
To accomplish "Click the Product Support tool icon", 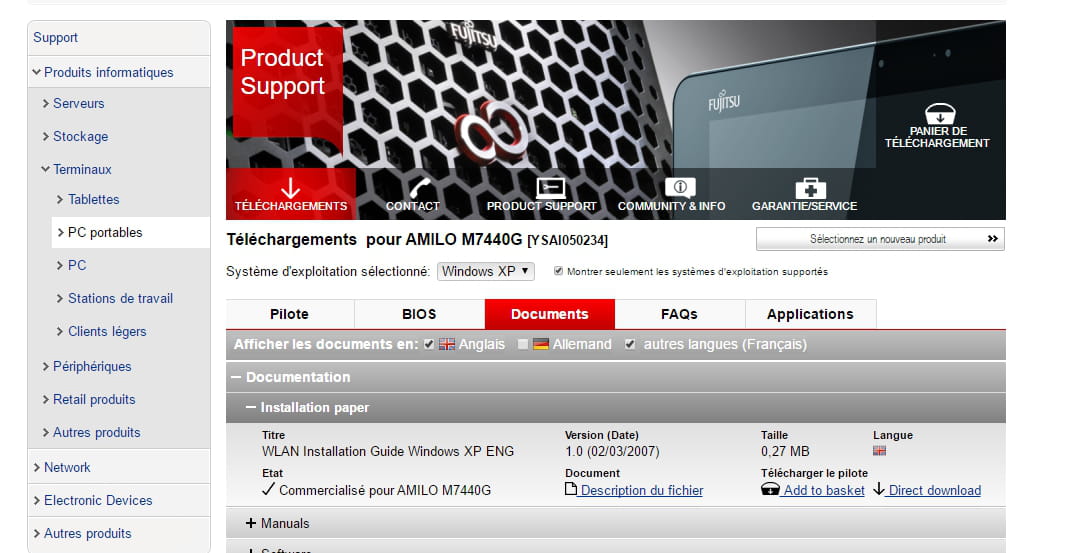I will point(550,187).
